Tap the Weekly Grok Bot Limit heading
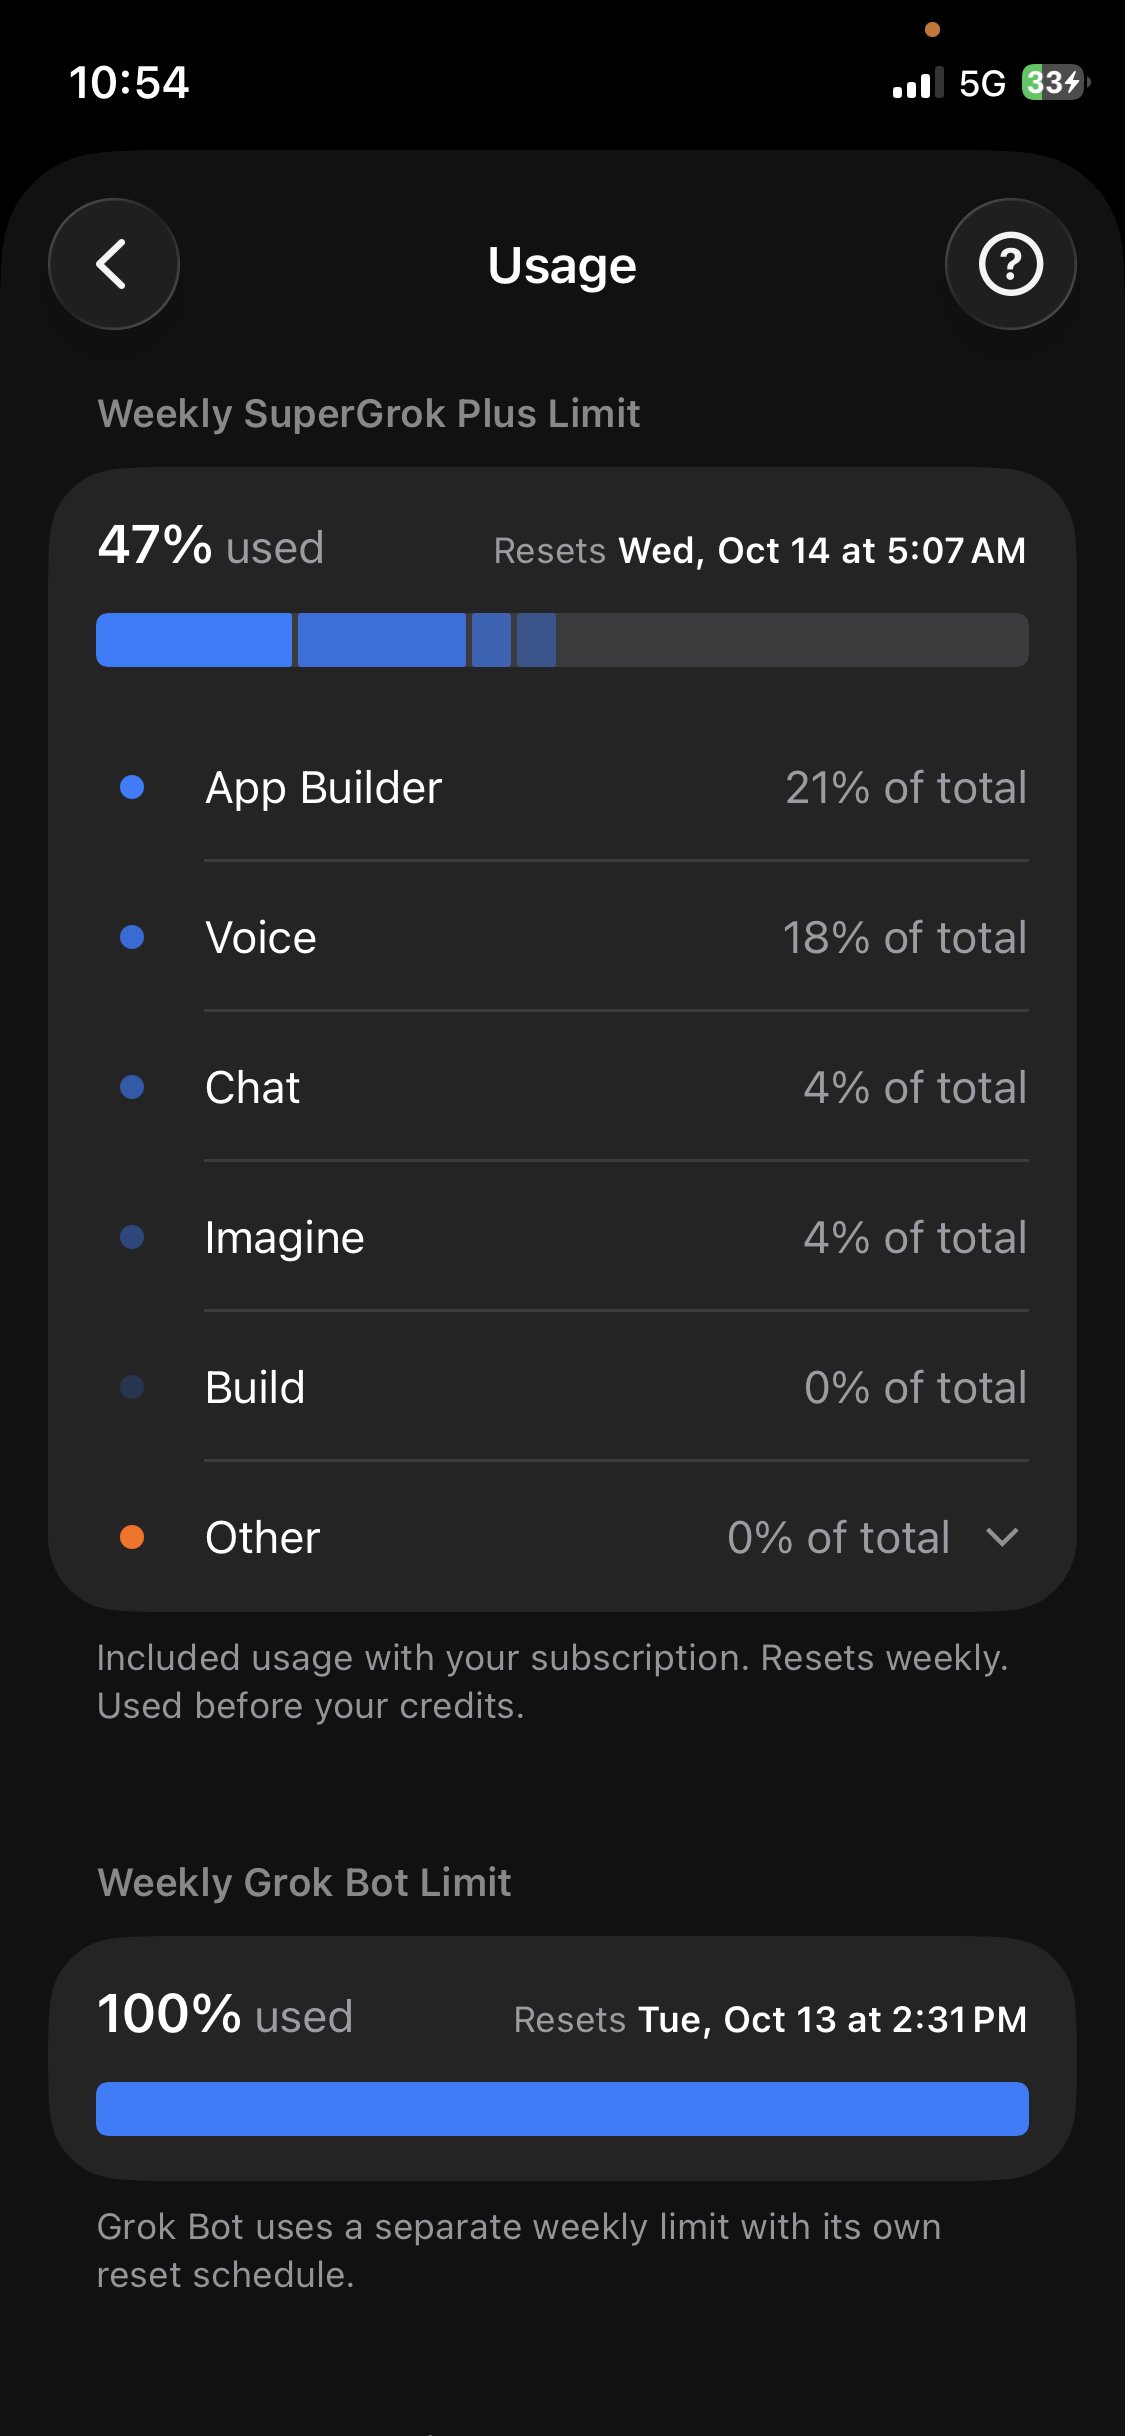This screenshot has height=2436, width=1125. coord(304,1883)
